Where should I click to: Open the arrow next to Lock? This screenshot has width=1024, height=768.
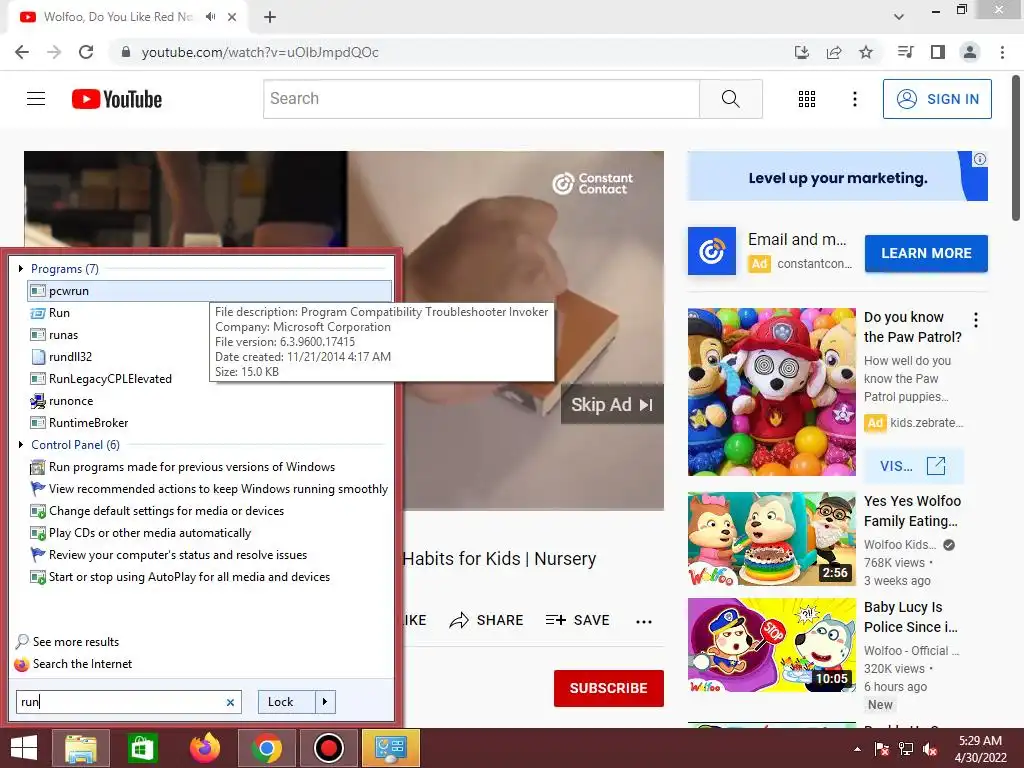pos(325,702)
